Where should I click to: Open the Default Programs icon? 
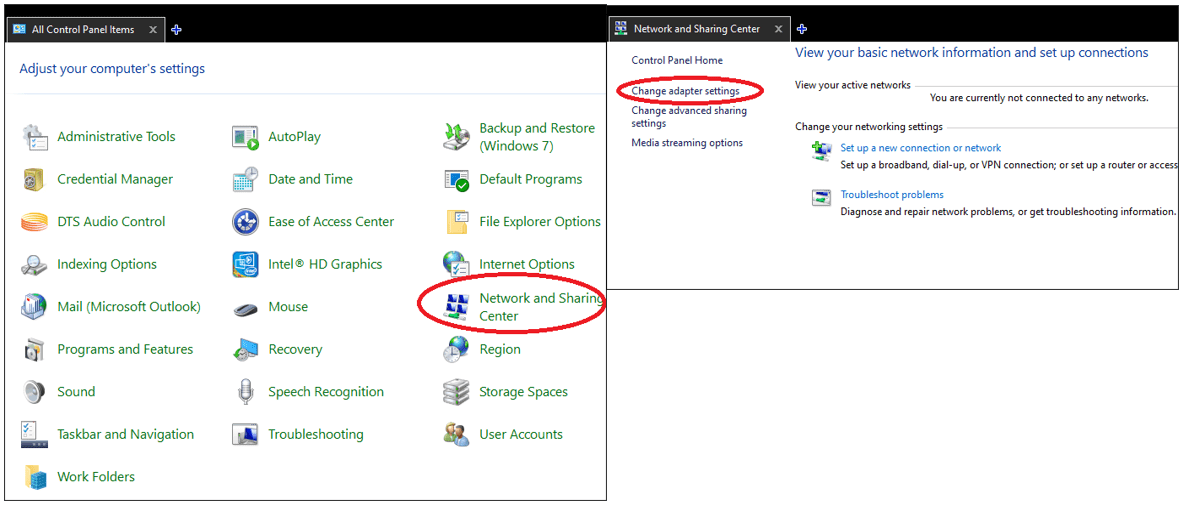(457, 179)
